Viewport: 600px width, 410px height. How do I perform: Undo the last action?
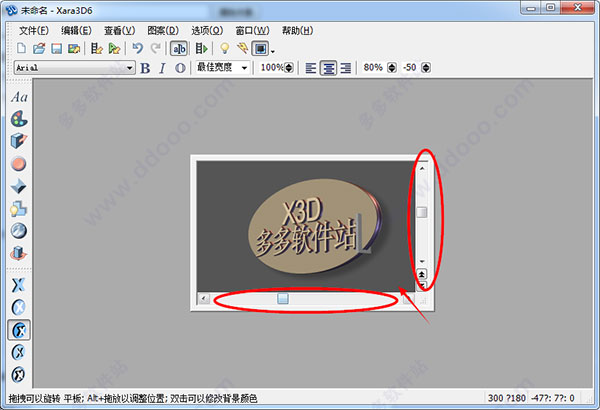[x=137, y=48]
